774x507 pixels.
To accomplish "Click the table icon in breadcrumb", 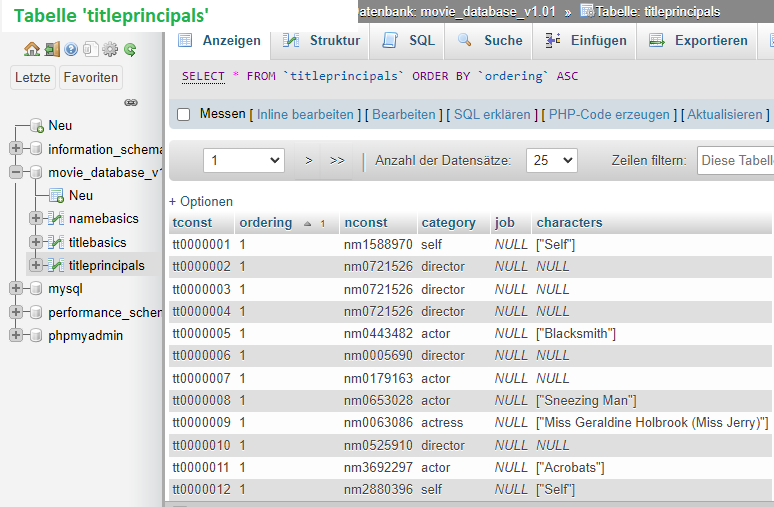I will 587,10.
